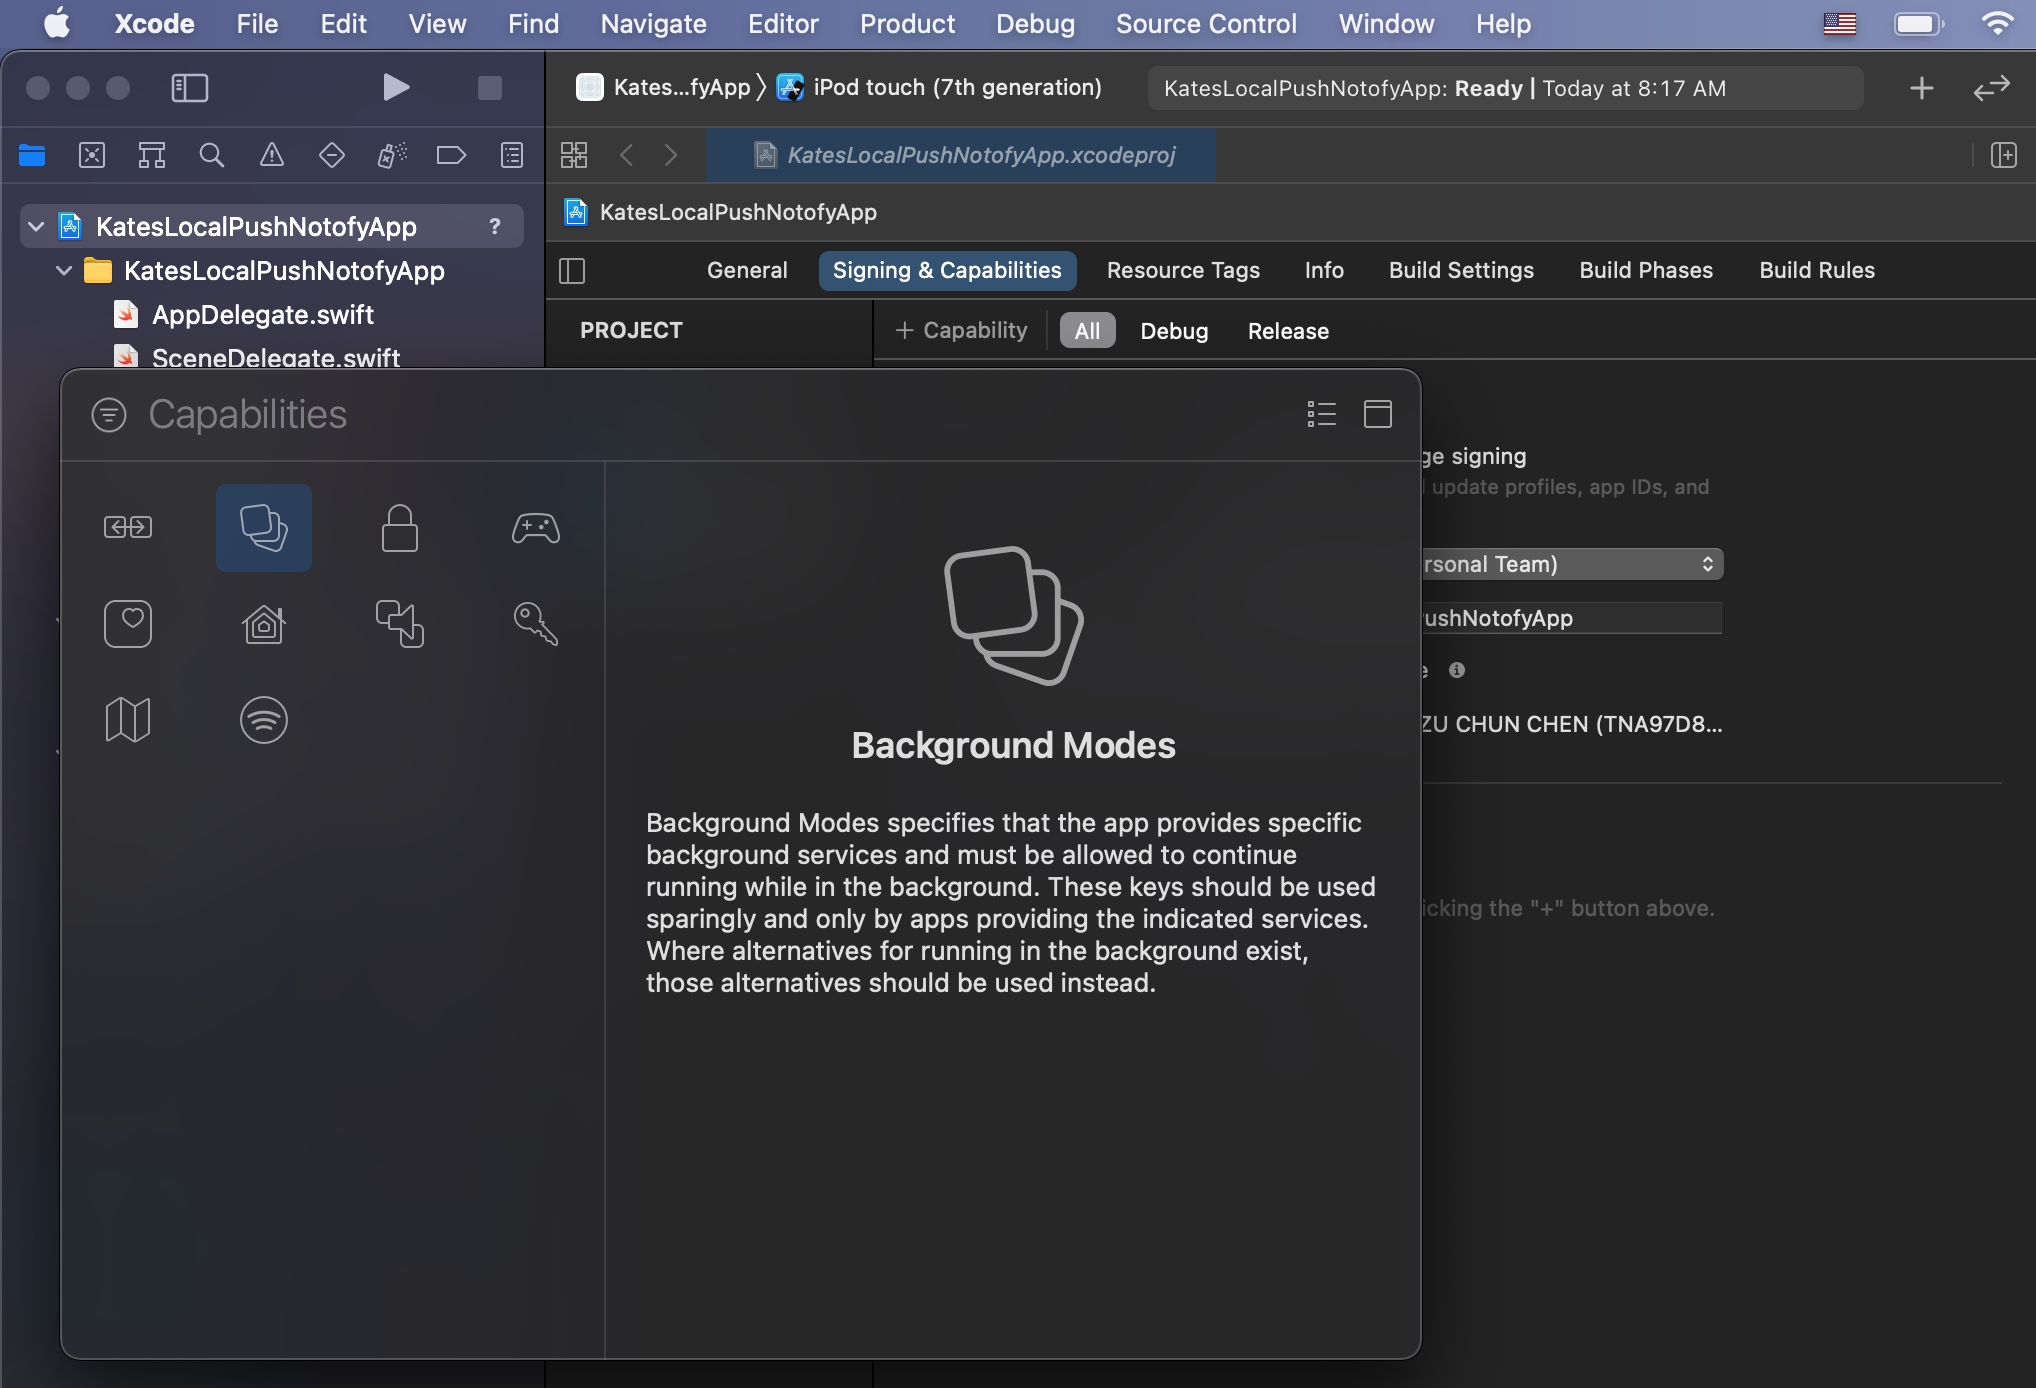The width and height of the screenshot is (2036, 1388).
Task: Select the HomeKit house capability icon
Action: click(264, 624)
